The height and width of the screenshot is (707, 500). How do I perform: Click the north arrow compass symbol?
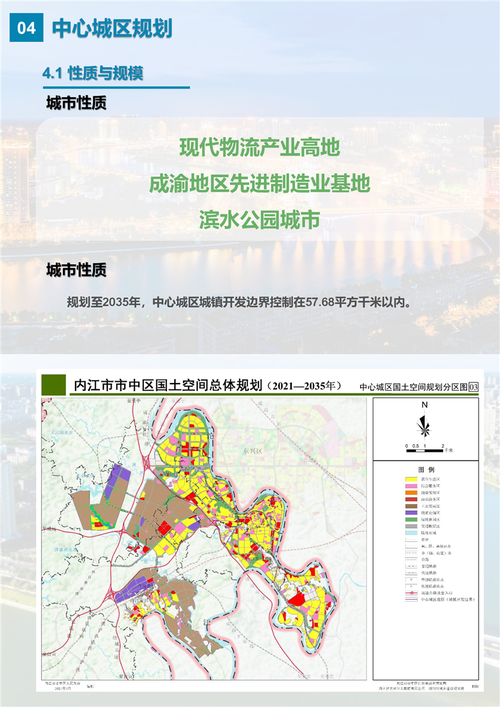424,427
